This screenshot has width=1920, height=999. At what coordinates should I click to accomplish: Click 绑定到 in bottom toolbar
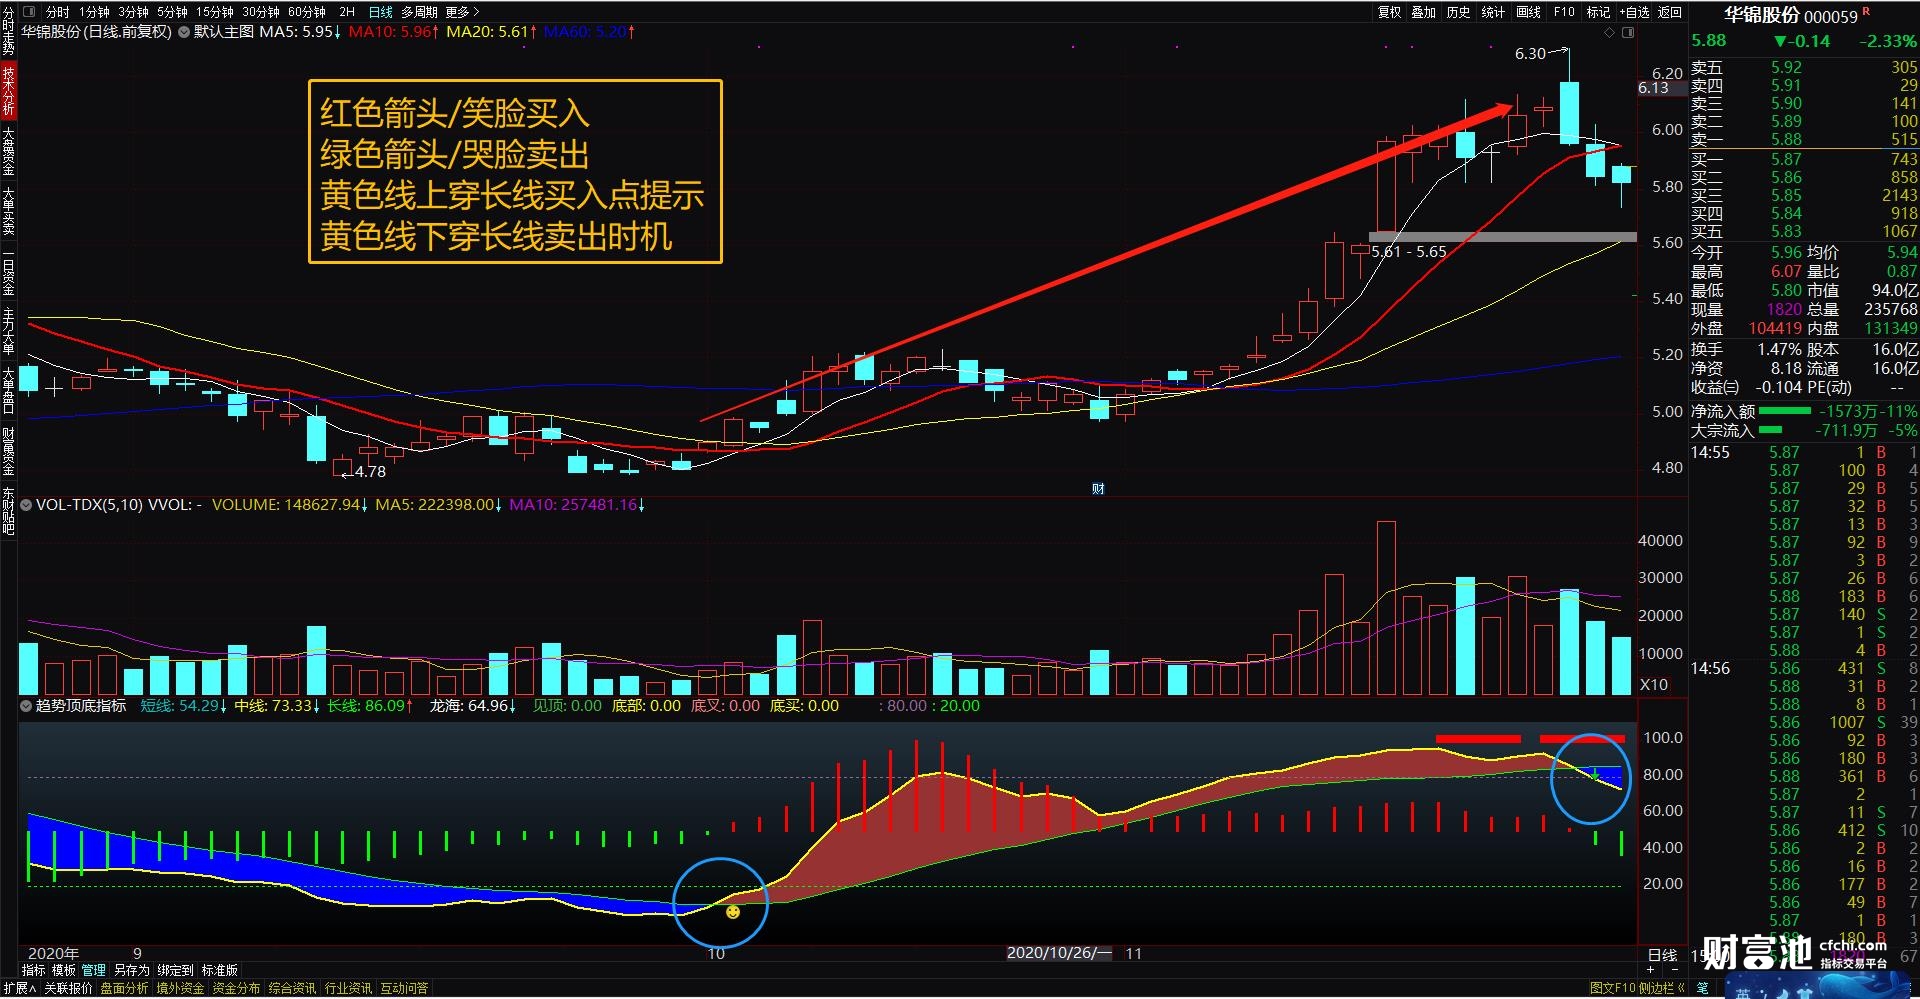pos(175,970)
